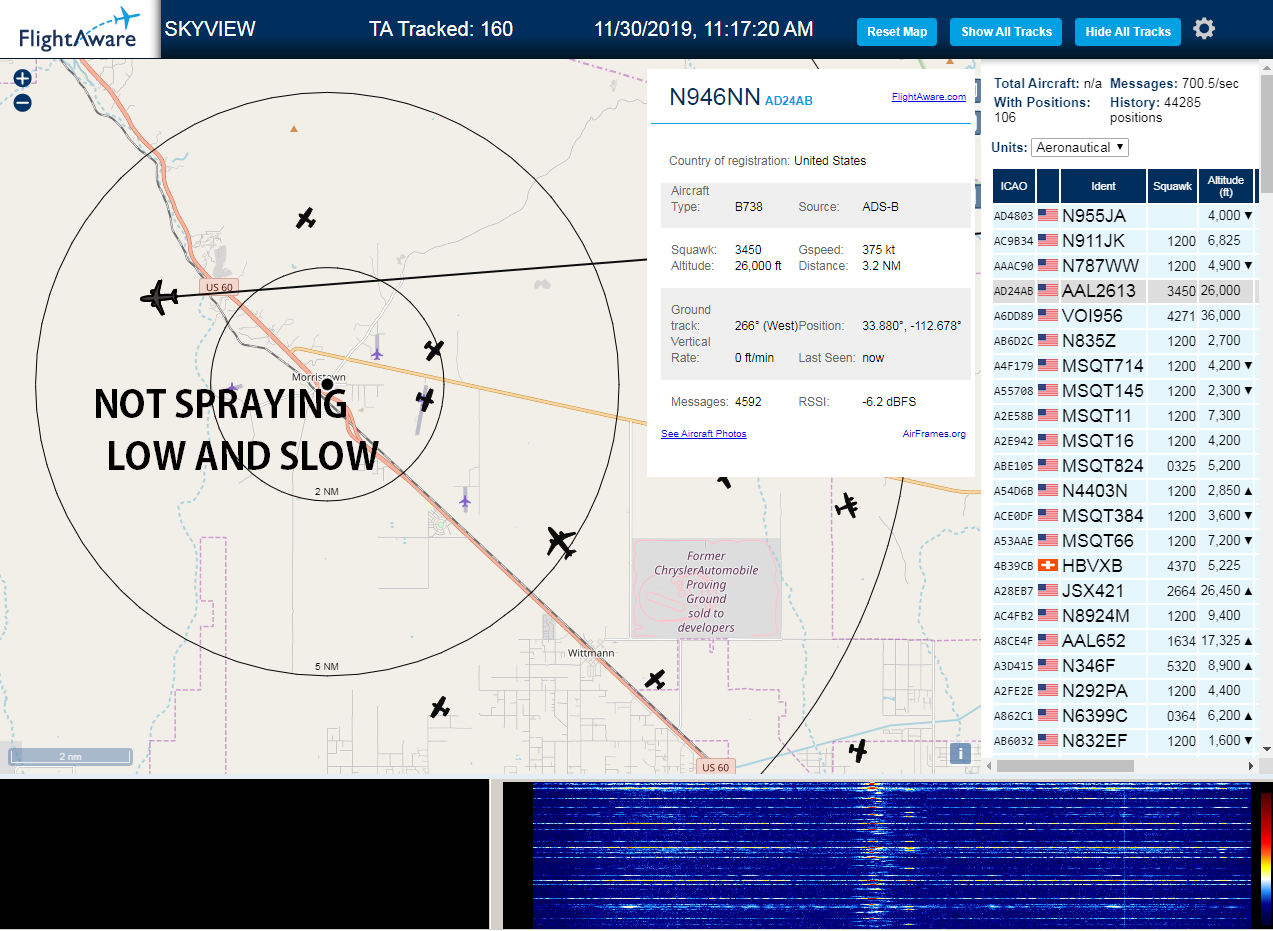Click Show All Tracks button
The image size is (1273, 931).
(x=1006, y=32)
